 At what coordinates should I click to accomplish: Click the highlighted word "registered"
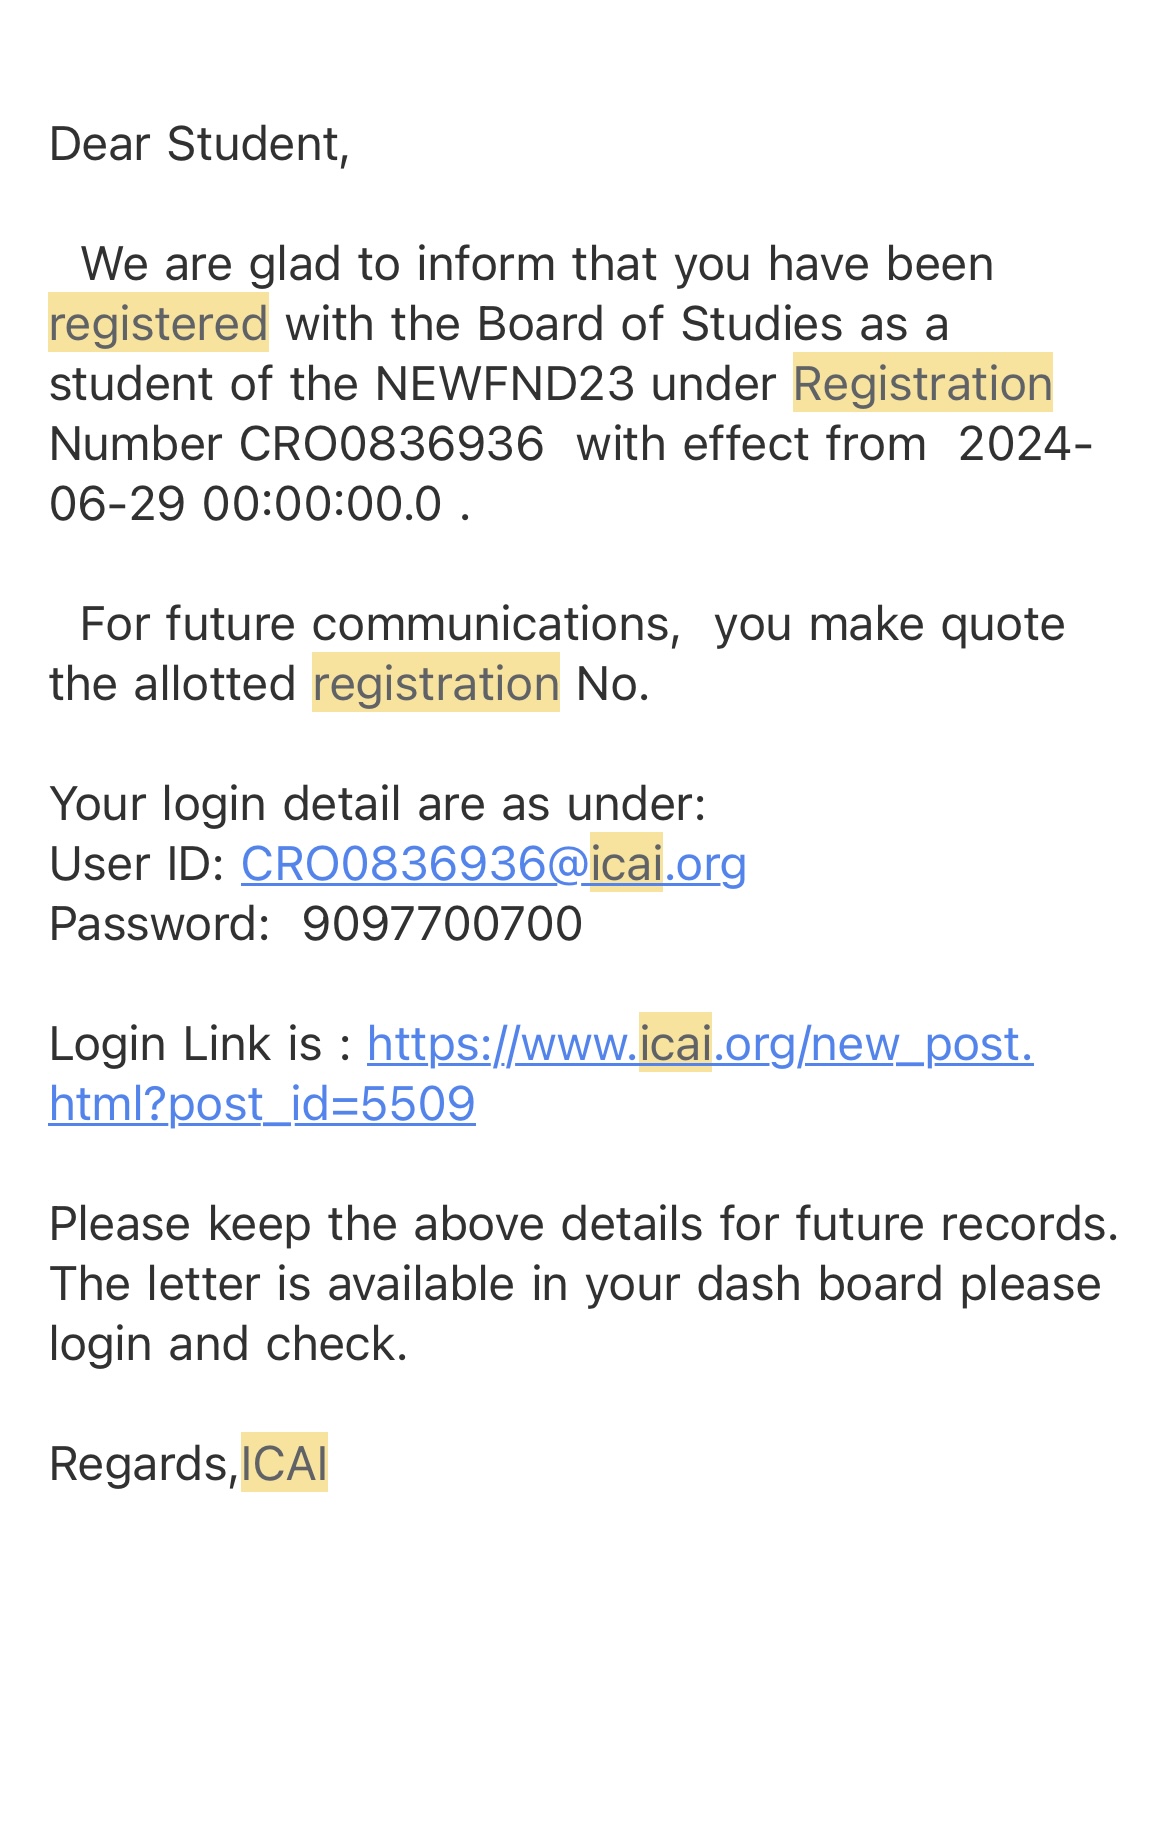pos(158,324)
